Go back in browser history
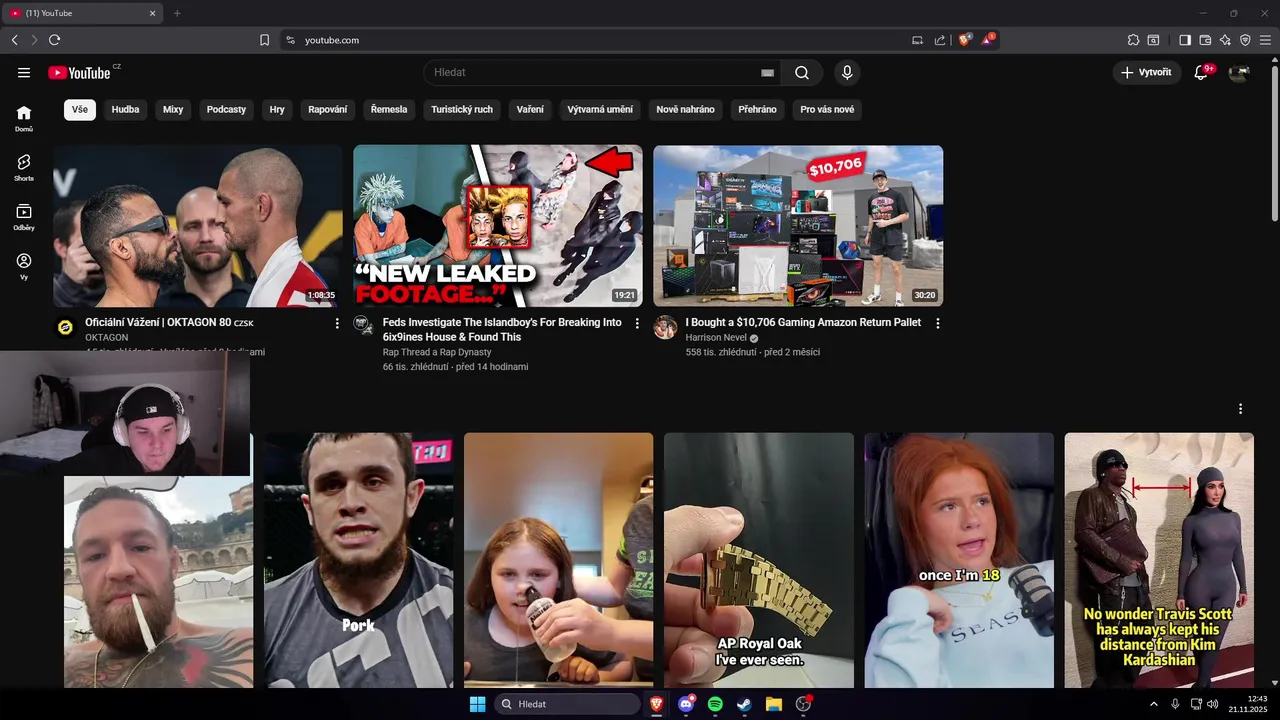 (14, 40)
